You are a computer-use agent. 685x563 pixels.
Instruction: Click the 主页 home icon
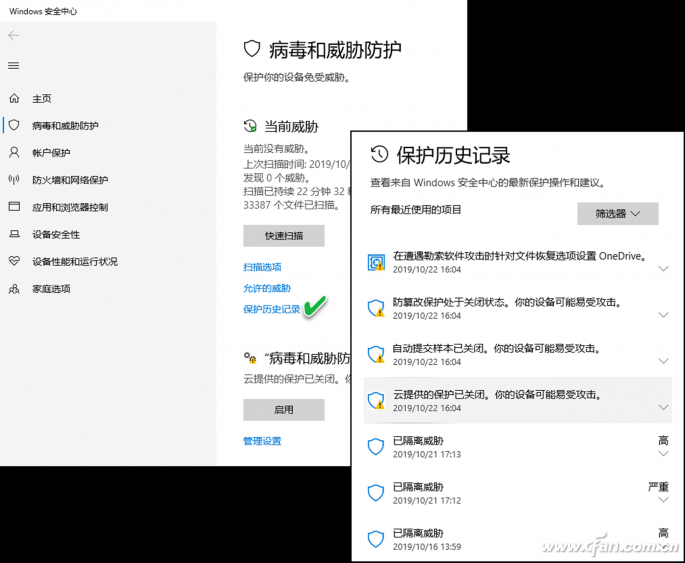[13, 99]
